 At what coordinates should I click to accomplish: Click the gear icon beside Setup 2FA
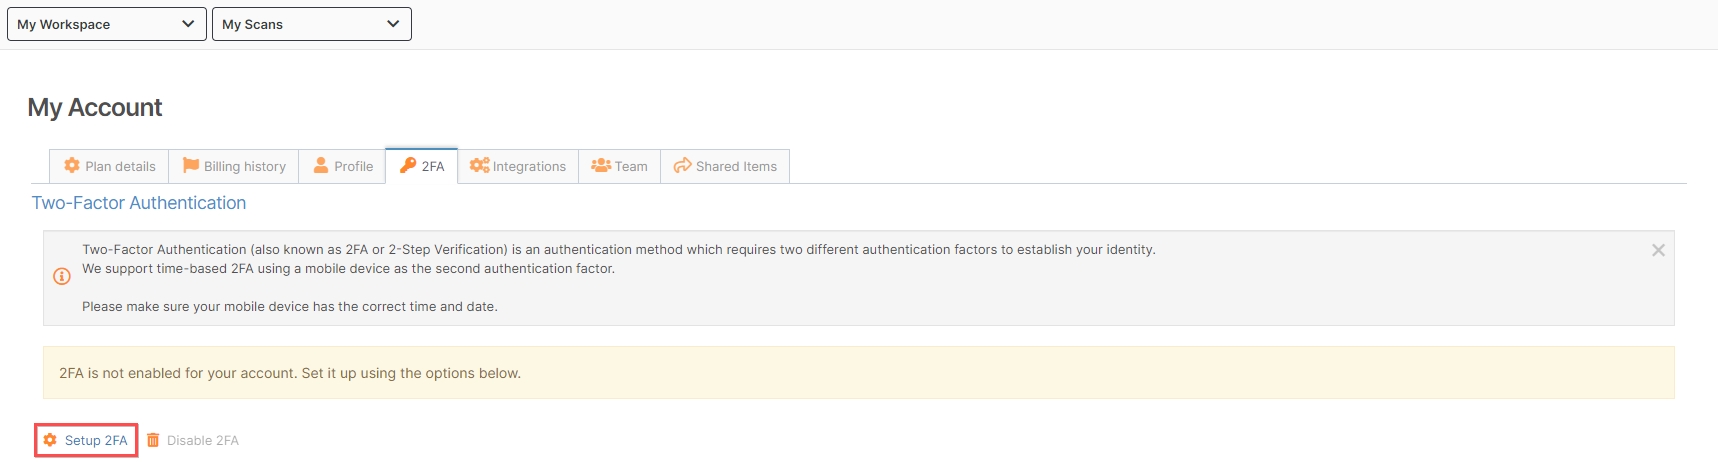click(x=50, y=440)
